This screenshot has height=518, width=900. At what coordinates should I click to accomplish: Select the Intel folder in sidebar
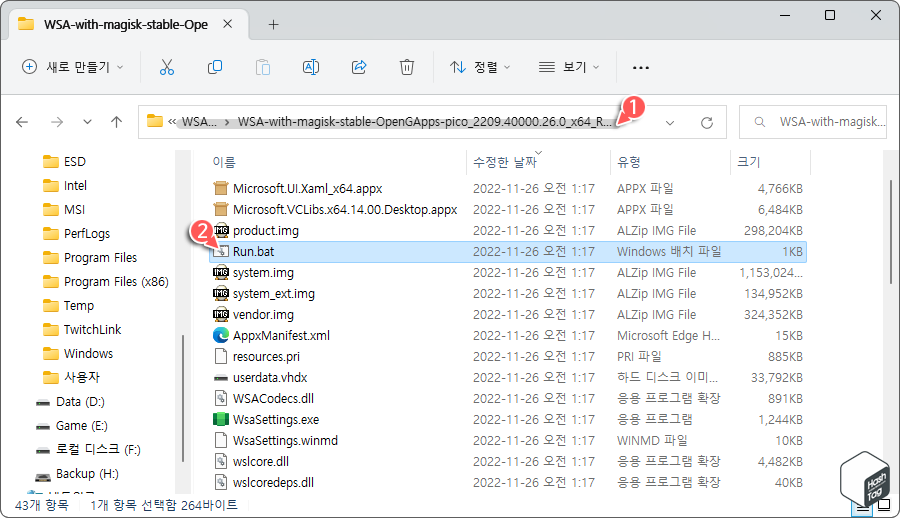coord(65,185)
